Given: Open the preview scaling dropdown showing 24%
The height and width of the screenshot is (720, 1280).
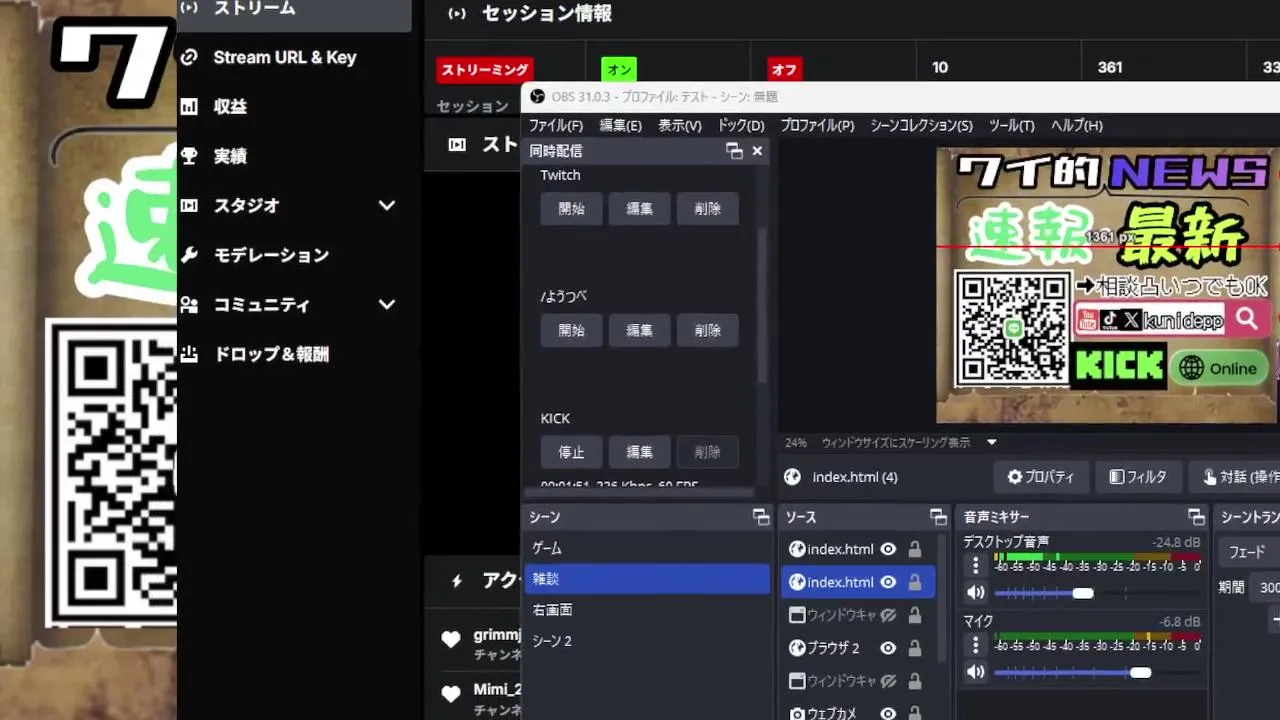Looking at the screenshot, I should coord(992,442).
